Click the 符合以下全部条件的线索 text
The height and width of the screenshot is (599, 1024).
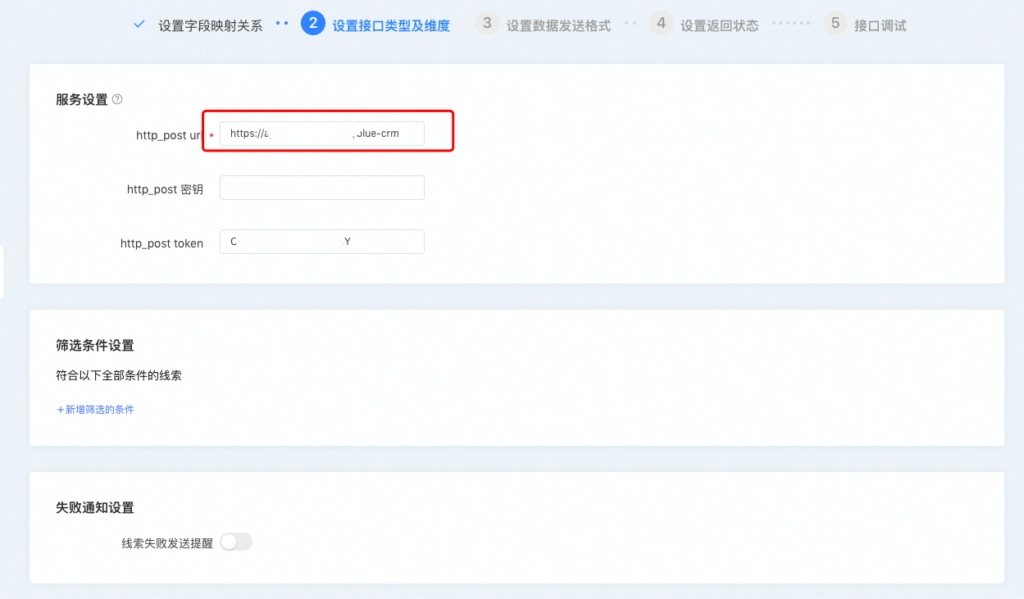click(119, 376)
